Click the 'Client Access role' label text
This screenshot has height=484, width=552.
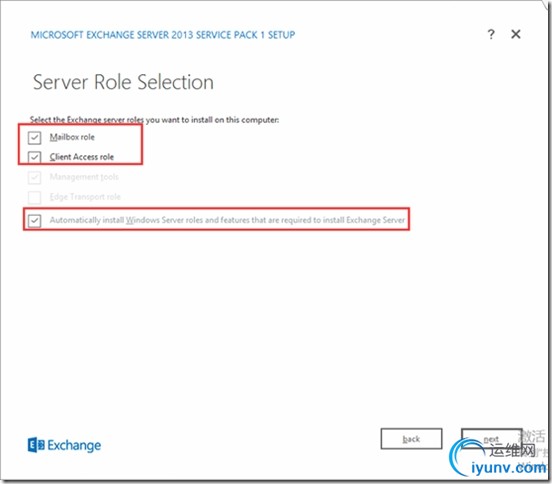(82, 157)
